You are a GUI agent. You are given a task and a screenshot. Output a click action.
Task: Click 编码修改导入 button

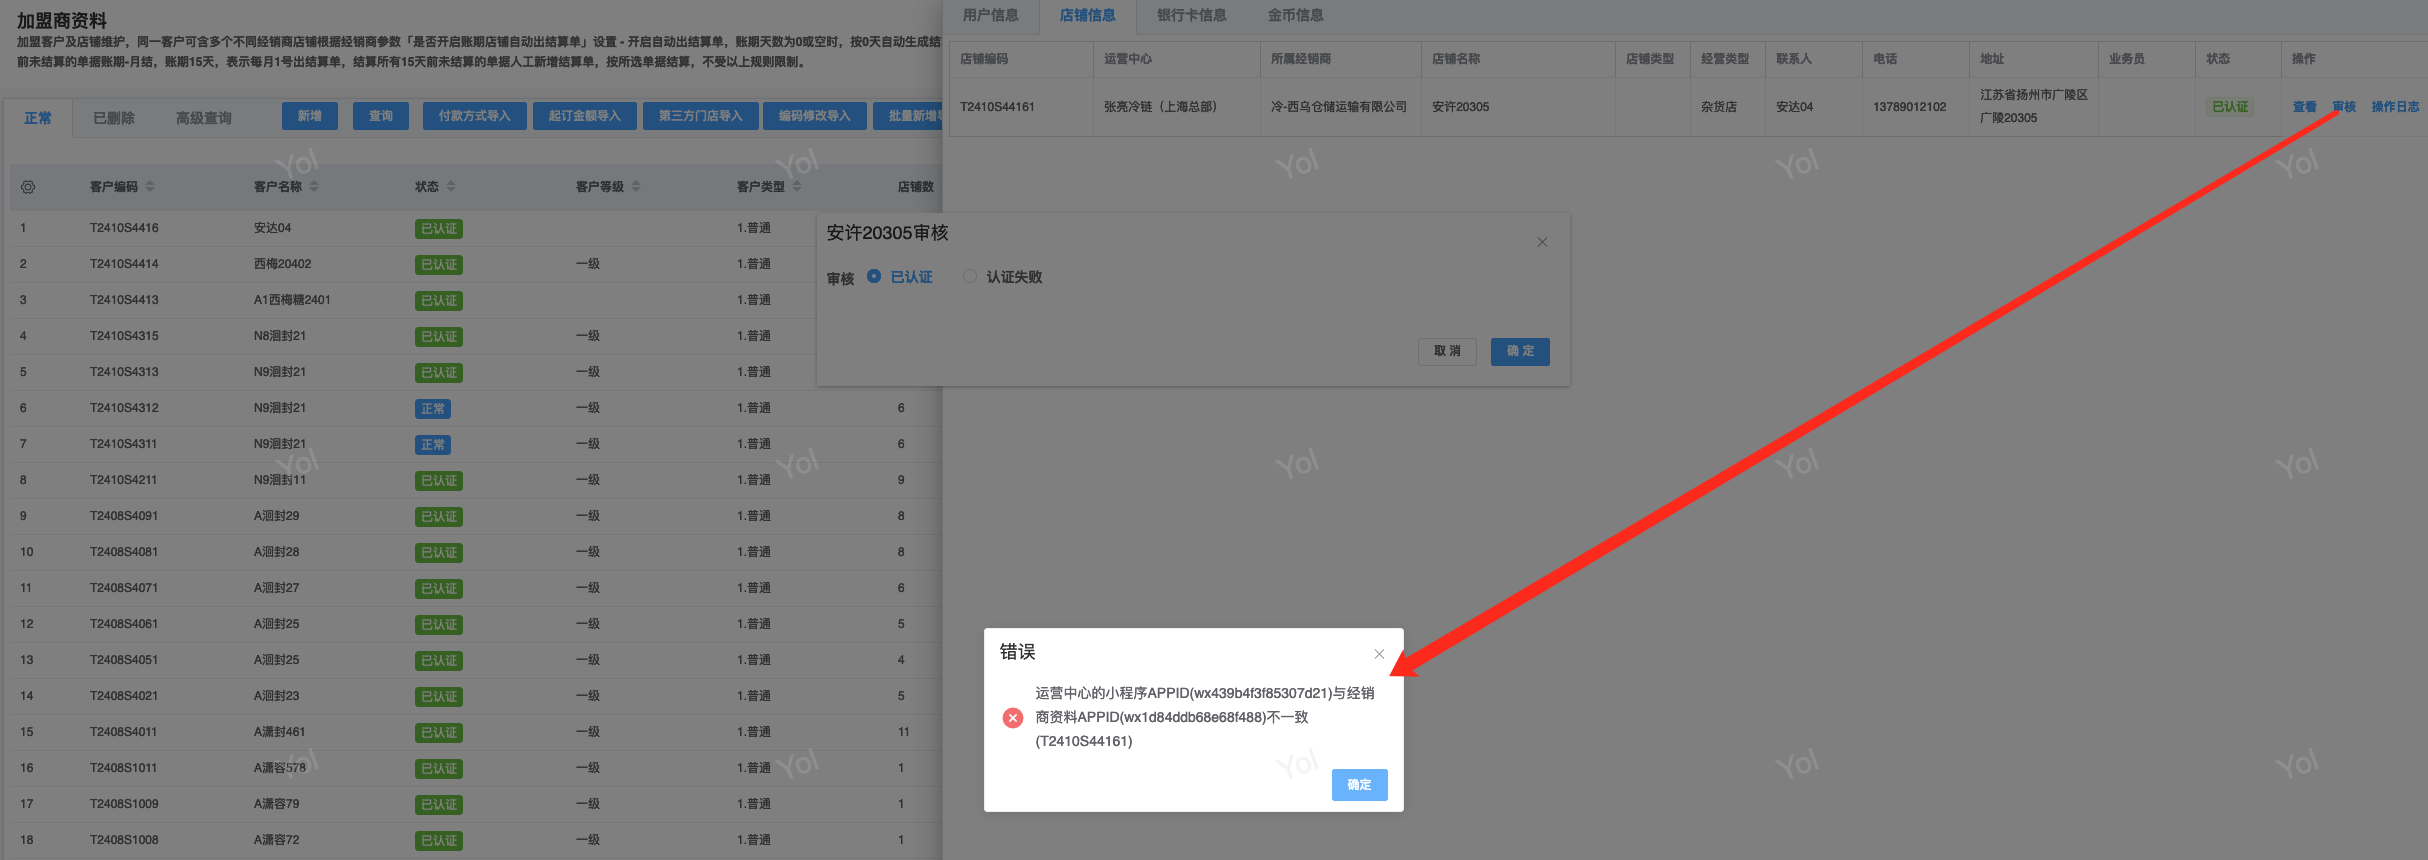(814, 116)
